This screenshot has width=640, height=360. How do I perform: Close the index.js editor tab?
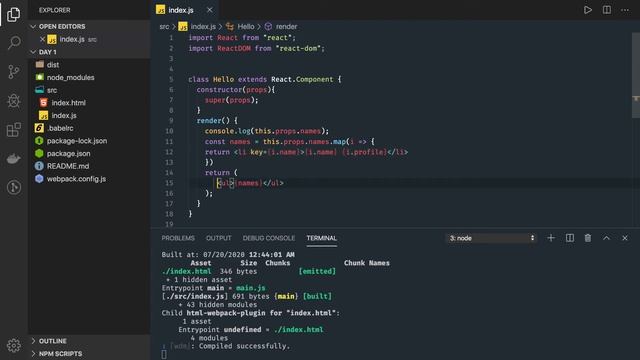tap(209, 10)
